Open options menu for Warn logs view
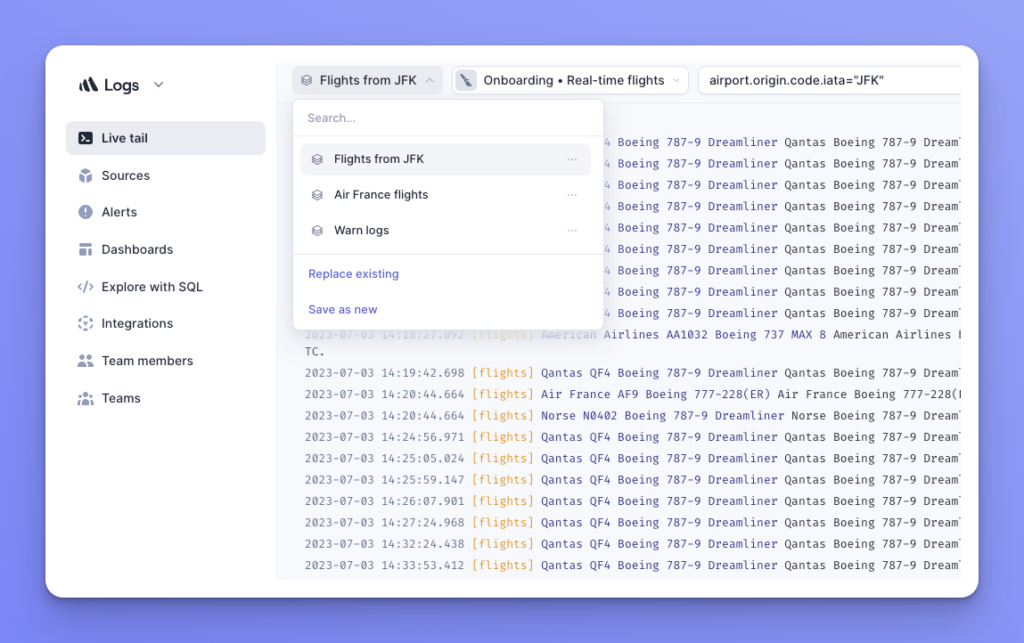 573,230
